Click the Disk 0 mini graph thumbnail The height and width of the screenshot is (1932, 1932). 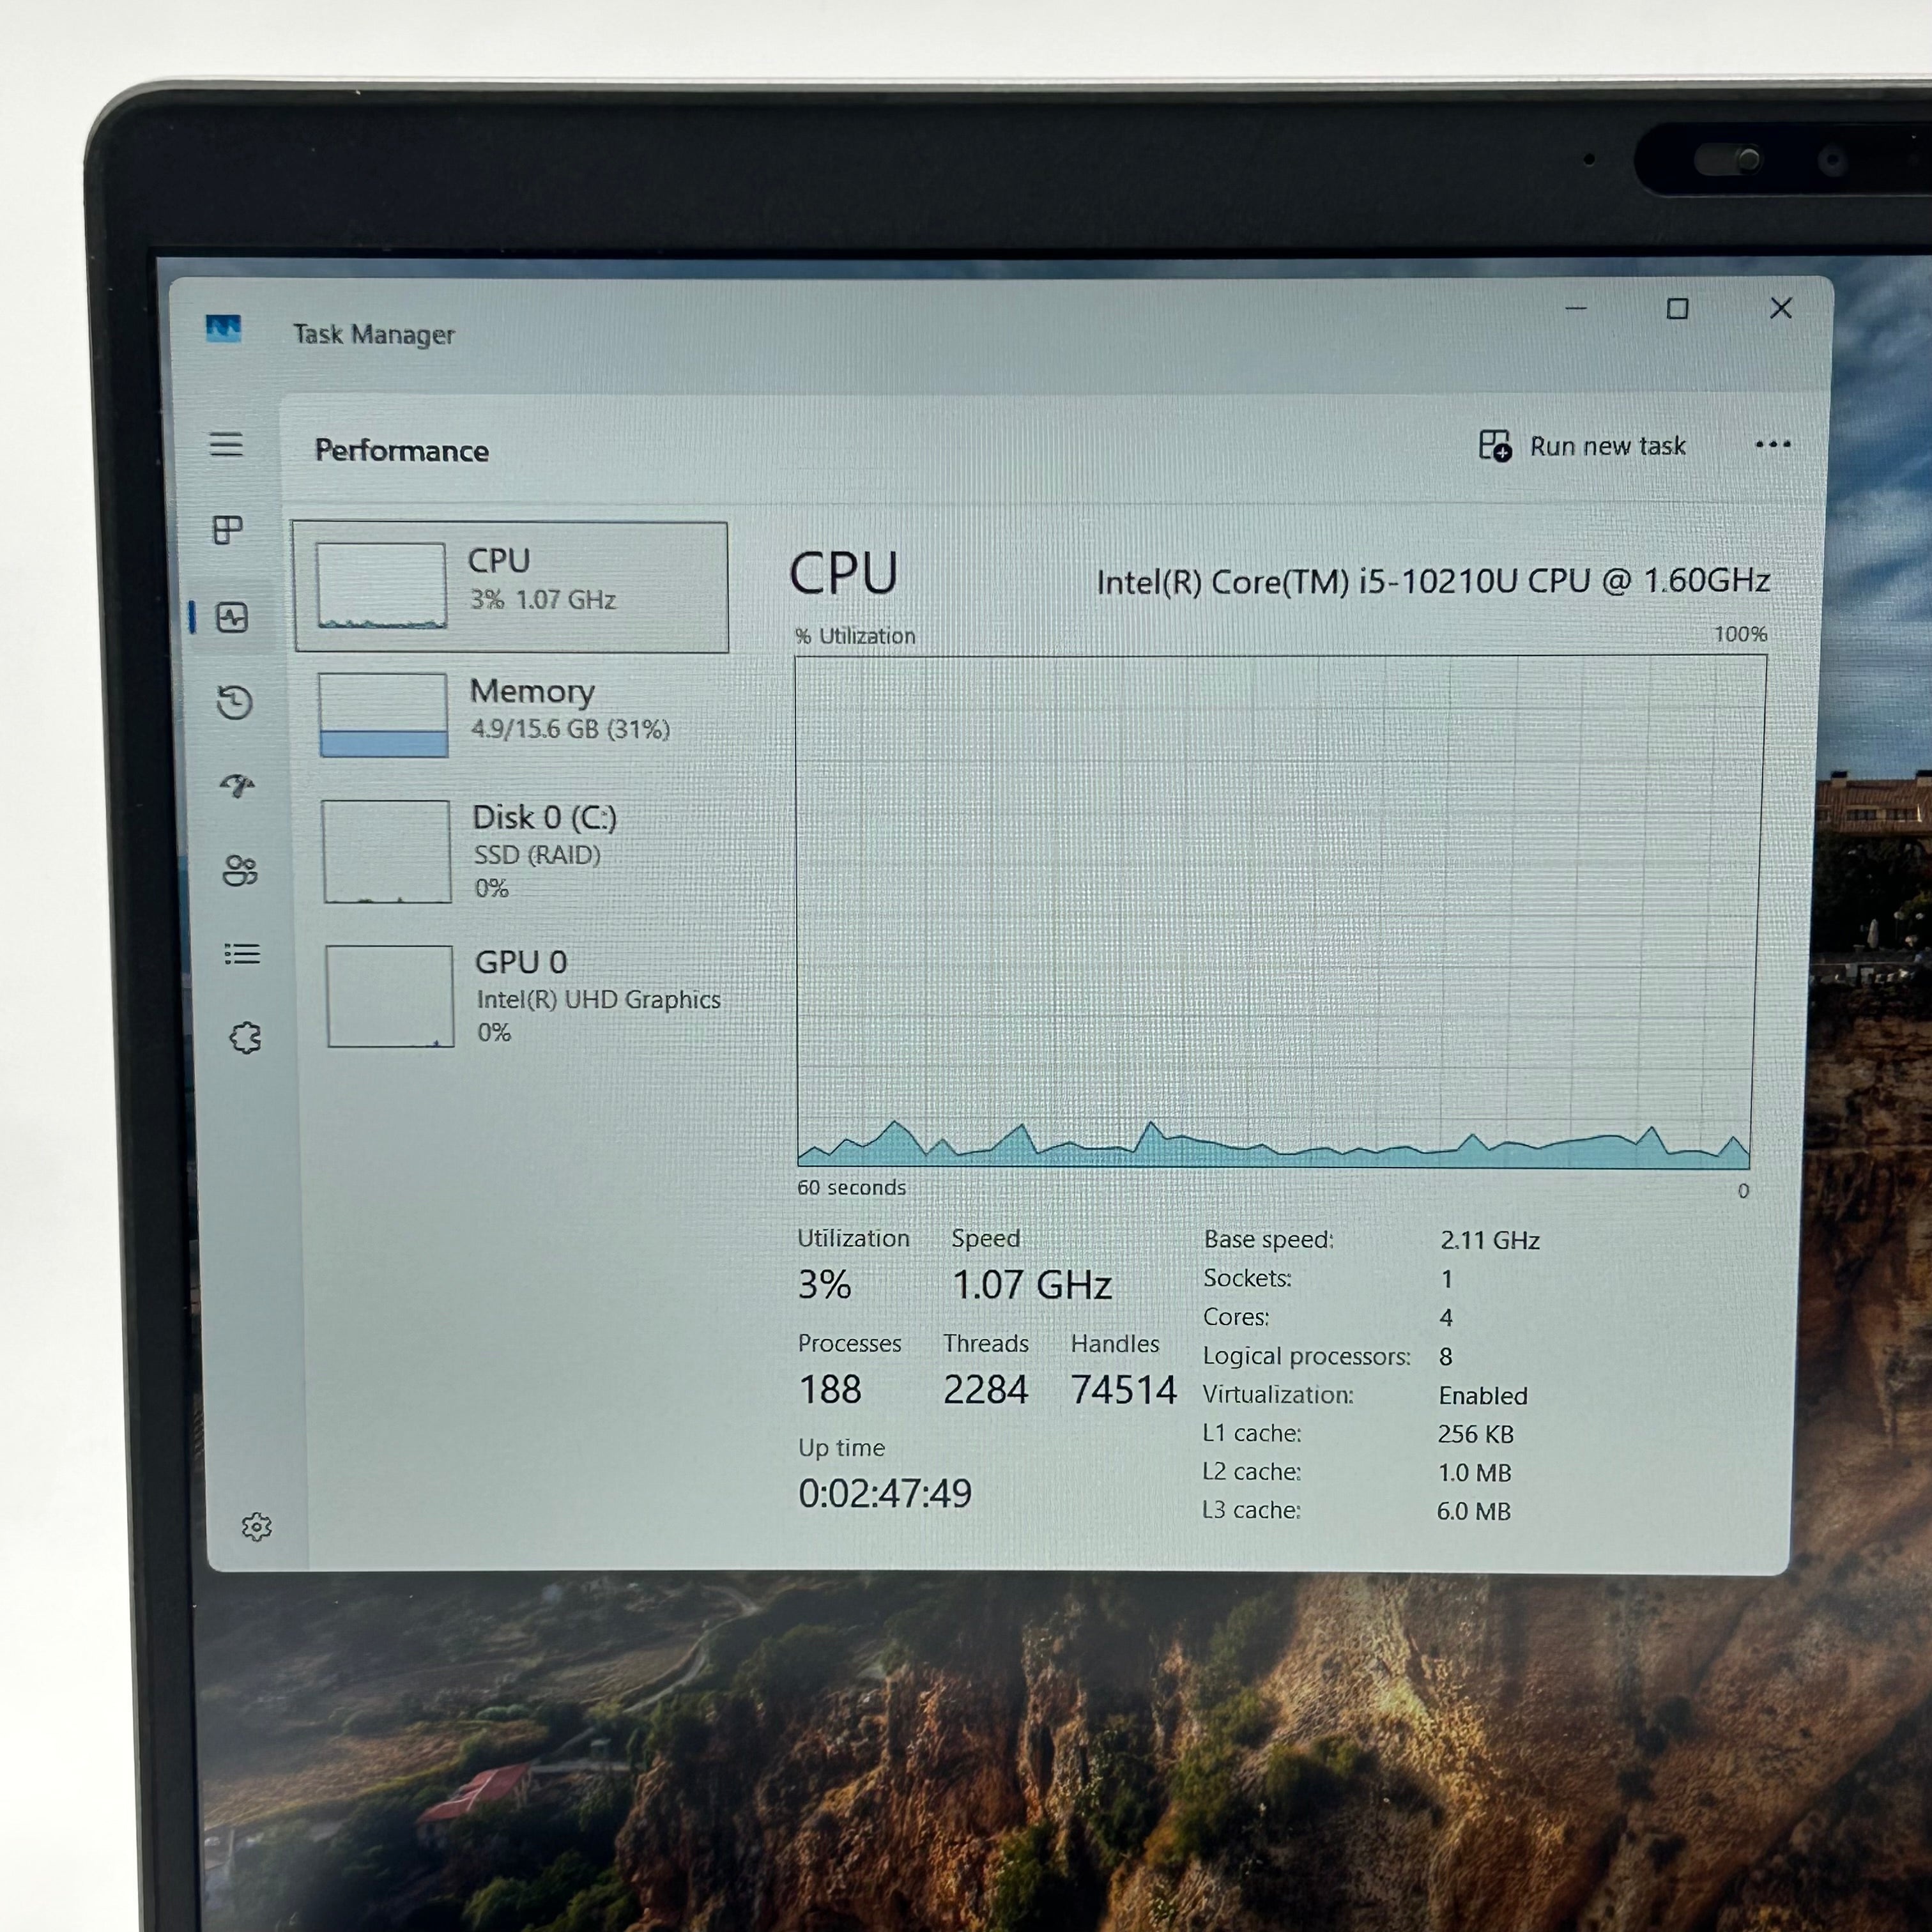tap(386, 851)
